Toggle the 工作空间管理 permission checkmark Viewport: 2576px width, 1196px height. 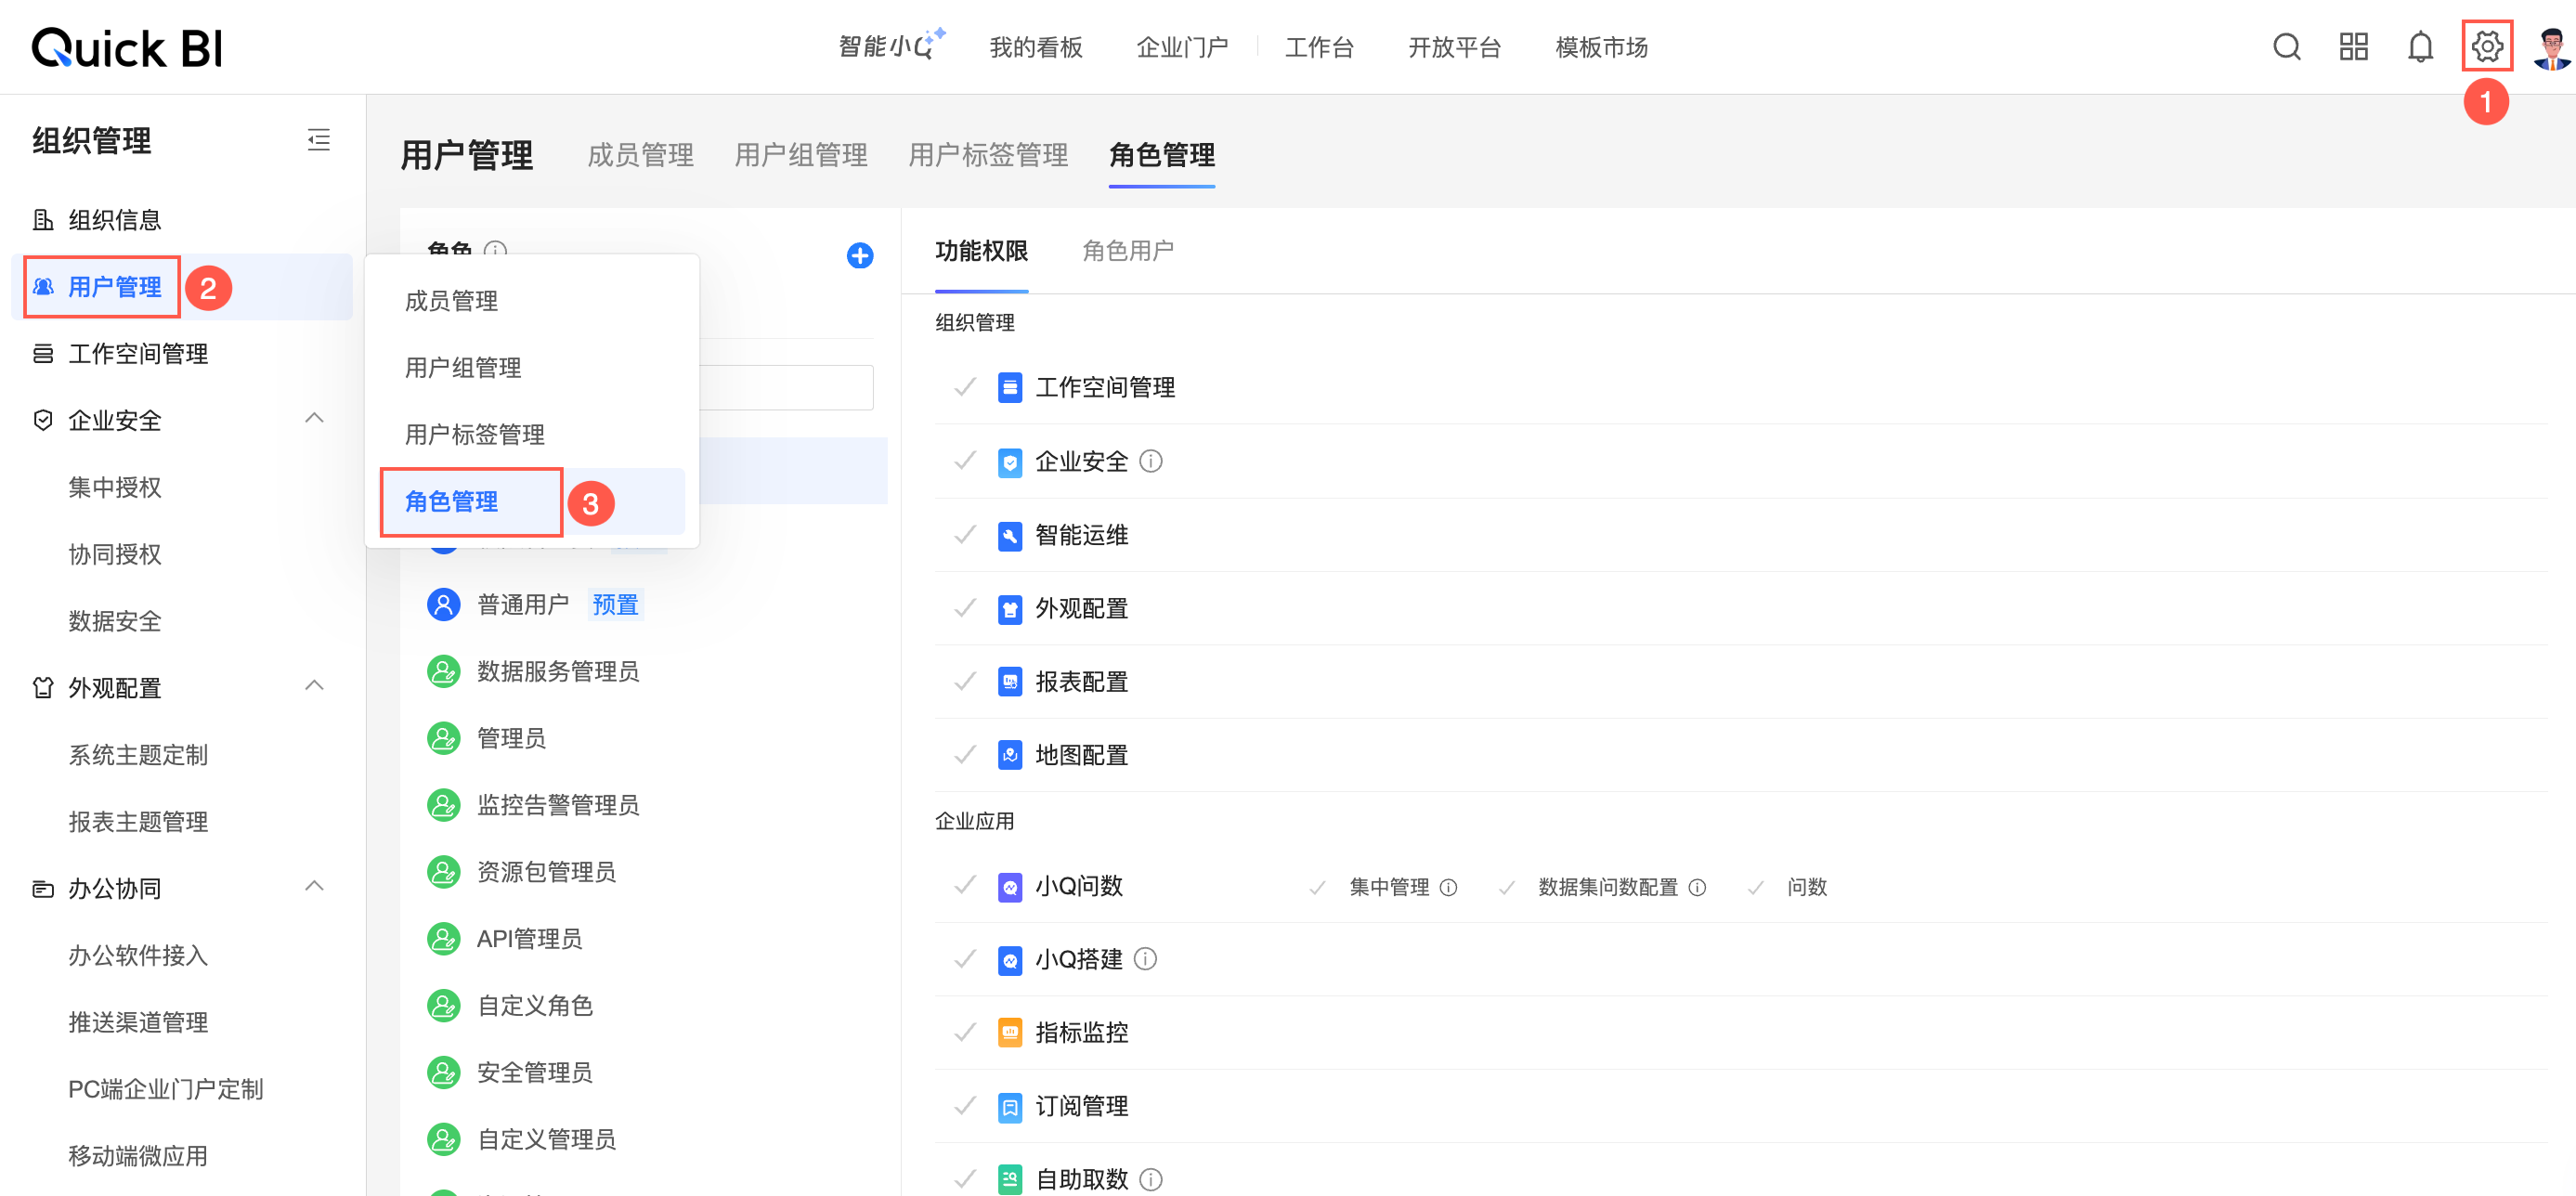point(965,387)
